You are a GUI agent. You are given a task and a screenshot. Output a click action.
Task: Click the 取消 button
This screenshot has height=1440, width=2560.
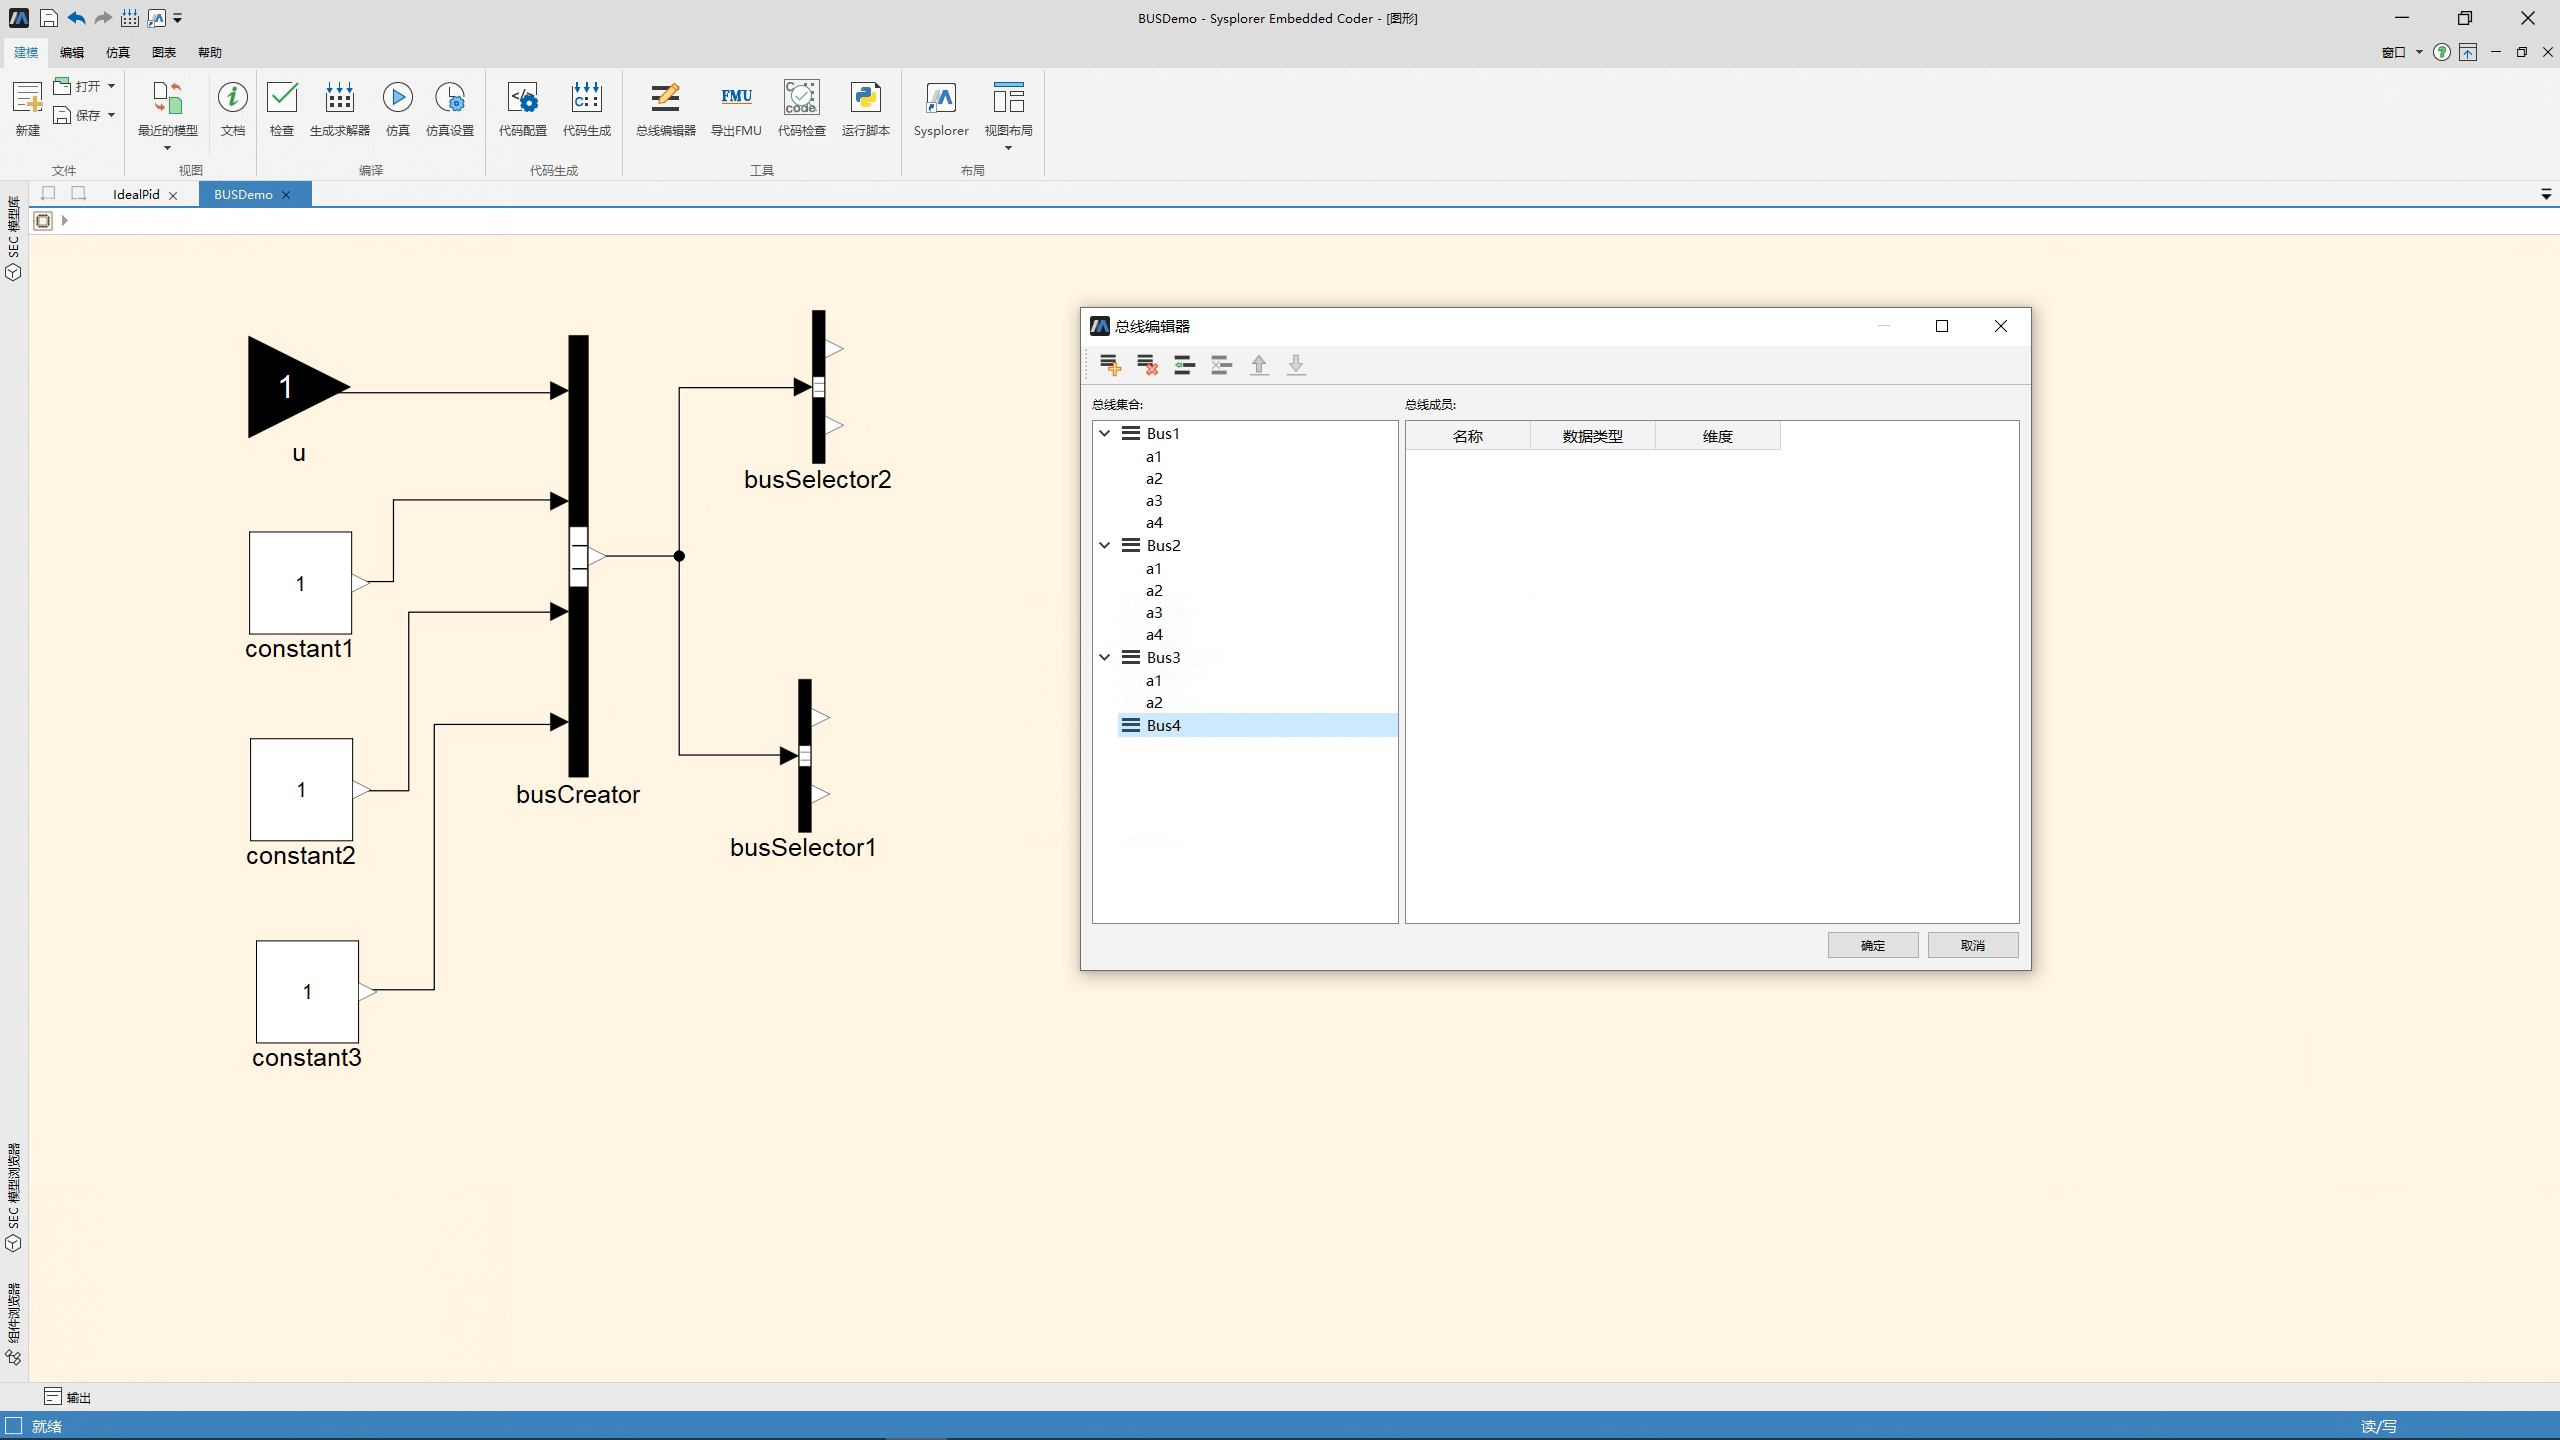pos(1972,945)
